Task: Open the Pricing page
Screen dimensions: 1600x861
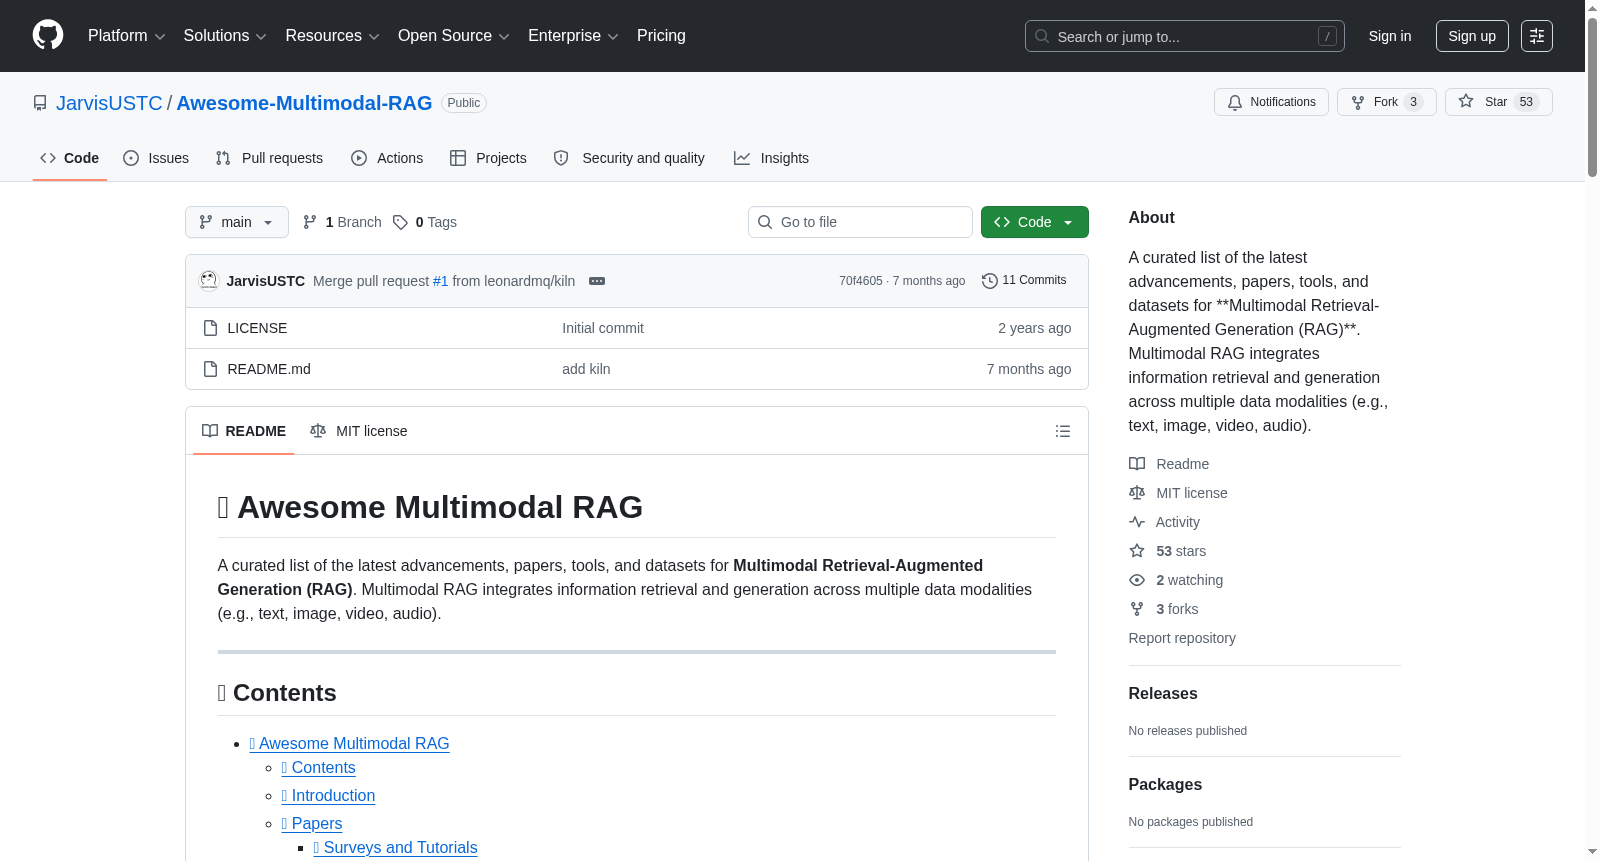Action: tap(661, 36)
